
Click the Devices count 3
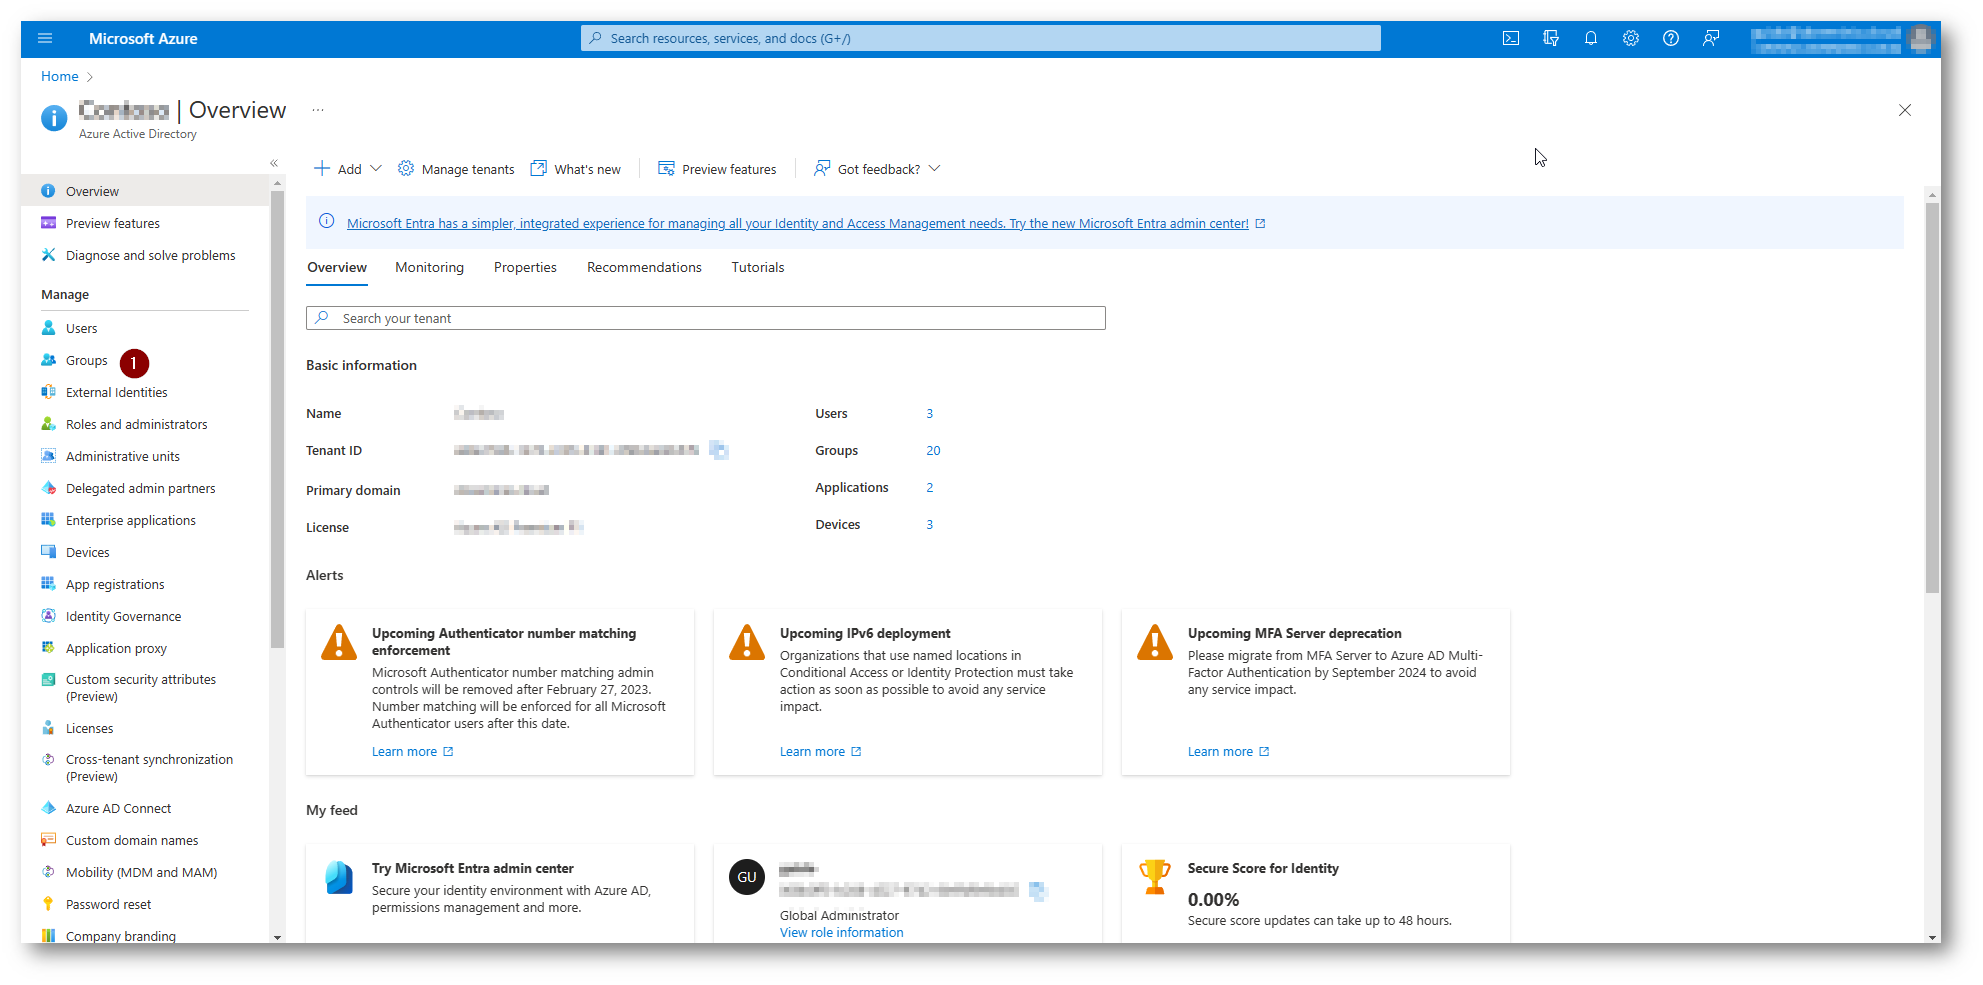tap(929, 524)
